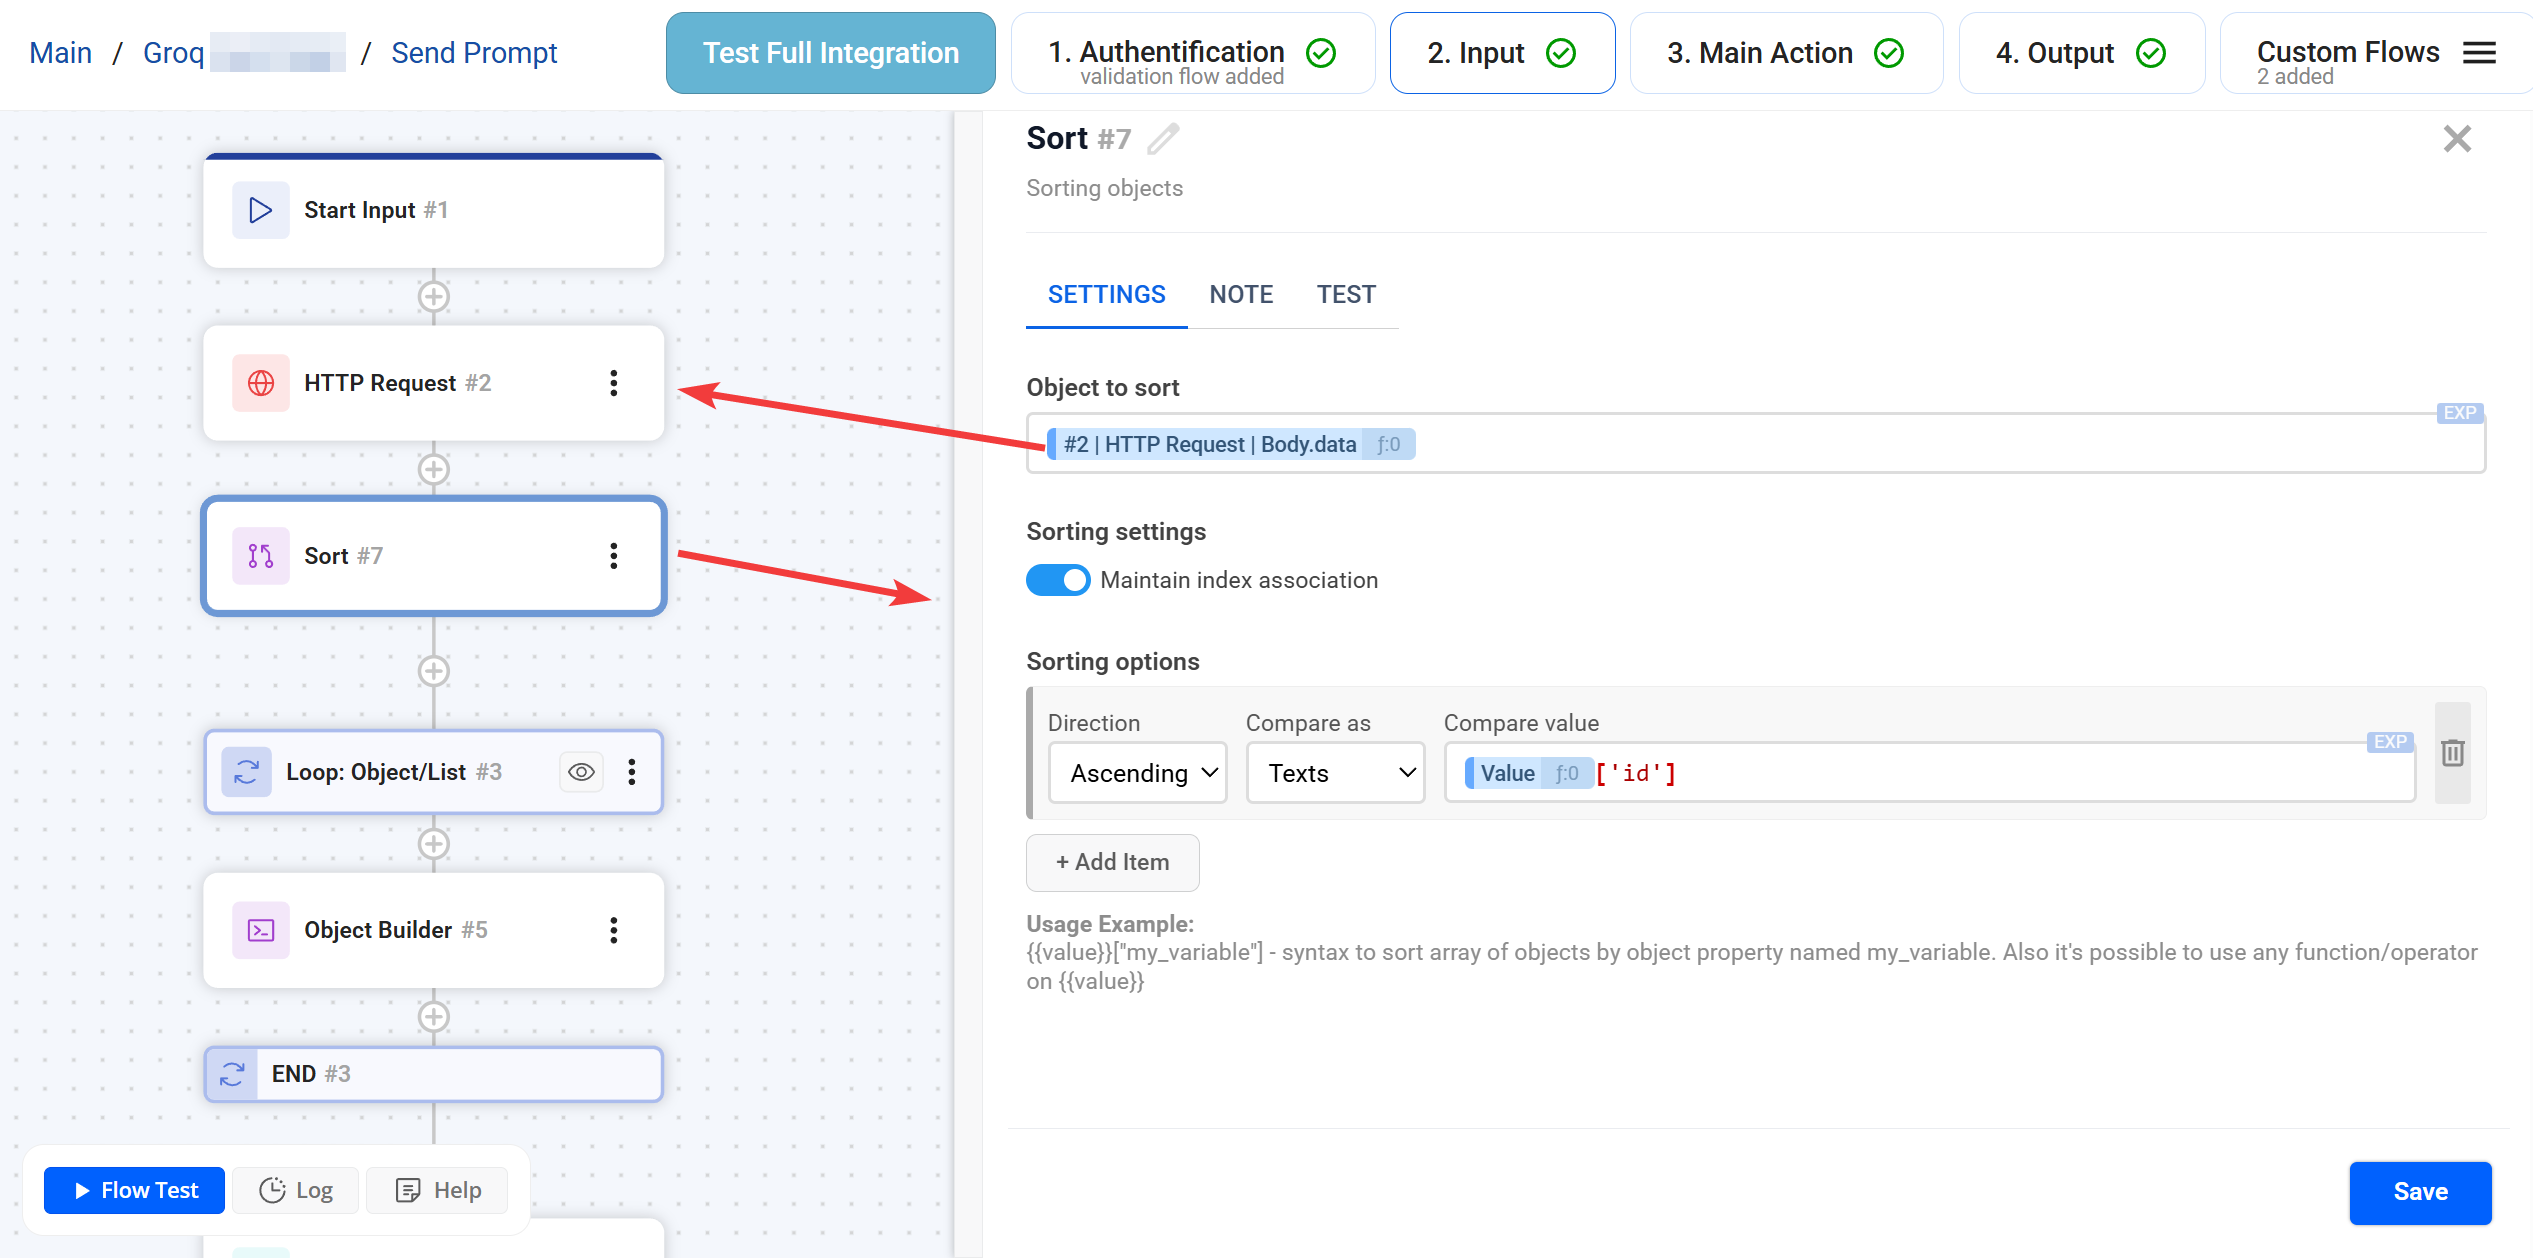The image size is (2533, 1258).
Task: Click the Loop step three-dot menu
Action: coord(632,772)
